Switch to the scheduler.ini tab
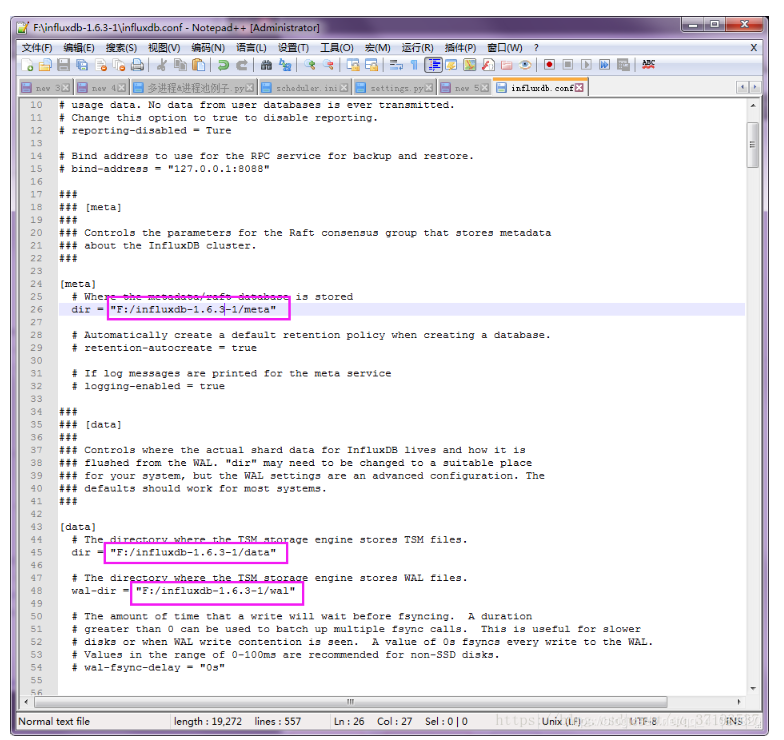The width and height of the screenshot is (784, 740). tap(306, 88)
